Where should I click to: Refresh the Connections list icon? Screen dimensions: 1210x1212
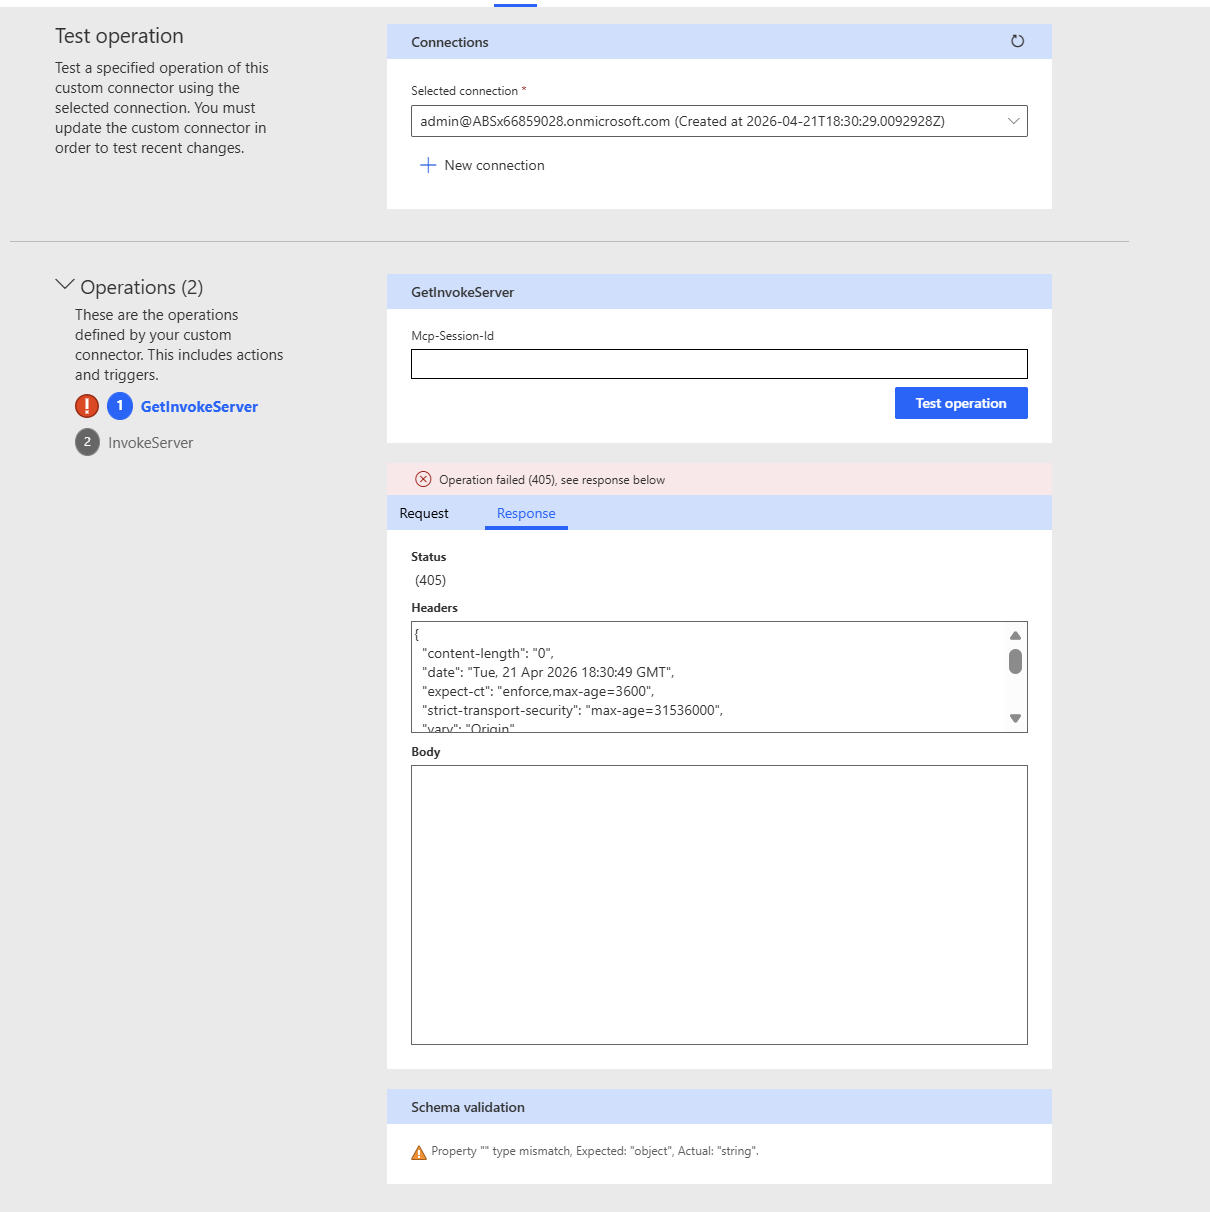[x=1017, y=41]
